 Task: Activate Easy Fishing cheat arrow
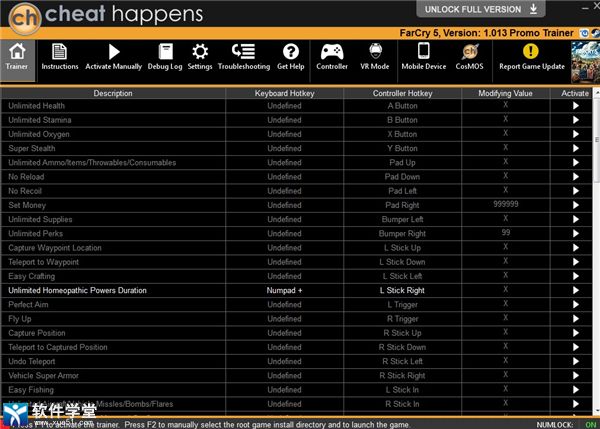point(576,390)
